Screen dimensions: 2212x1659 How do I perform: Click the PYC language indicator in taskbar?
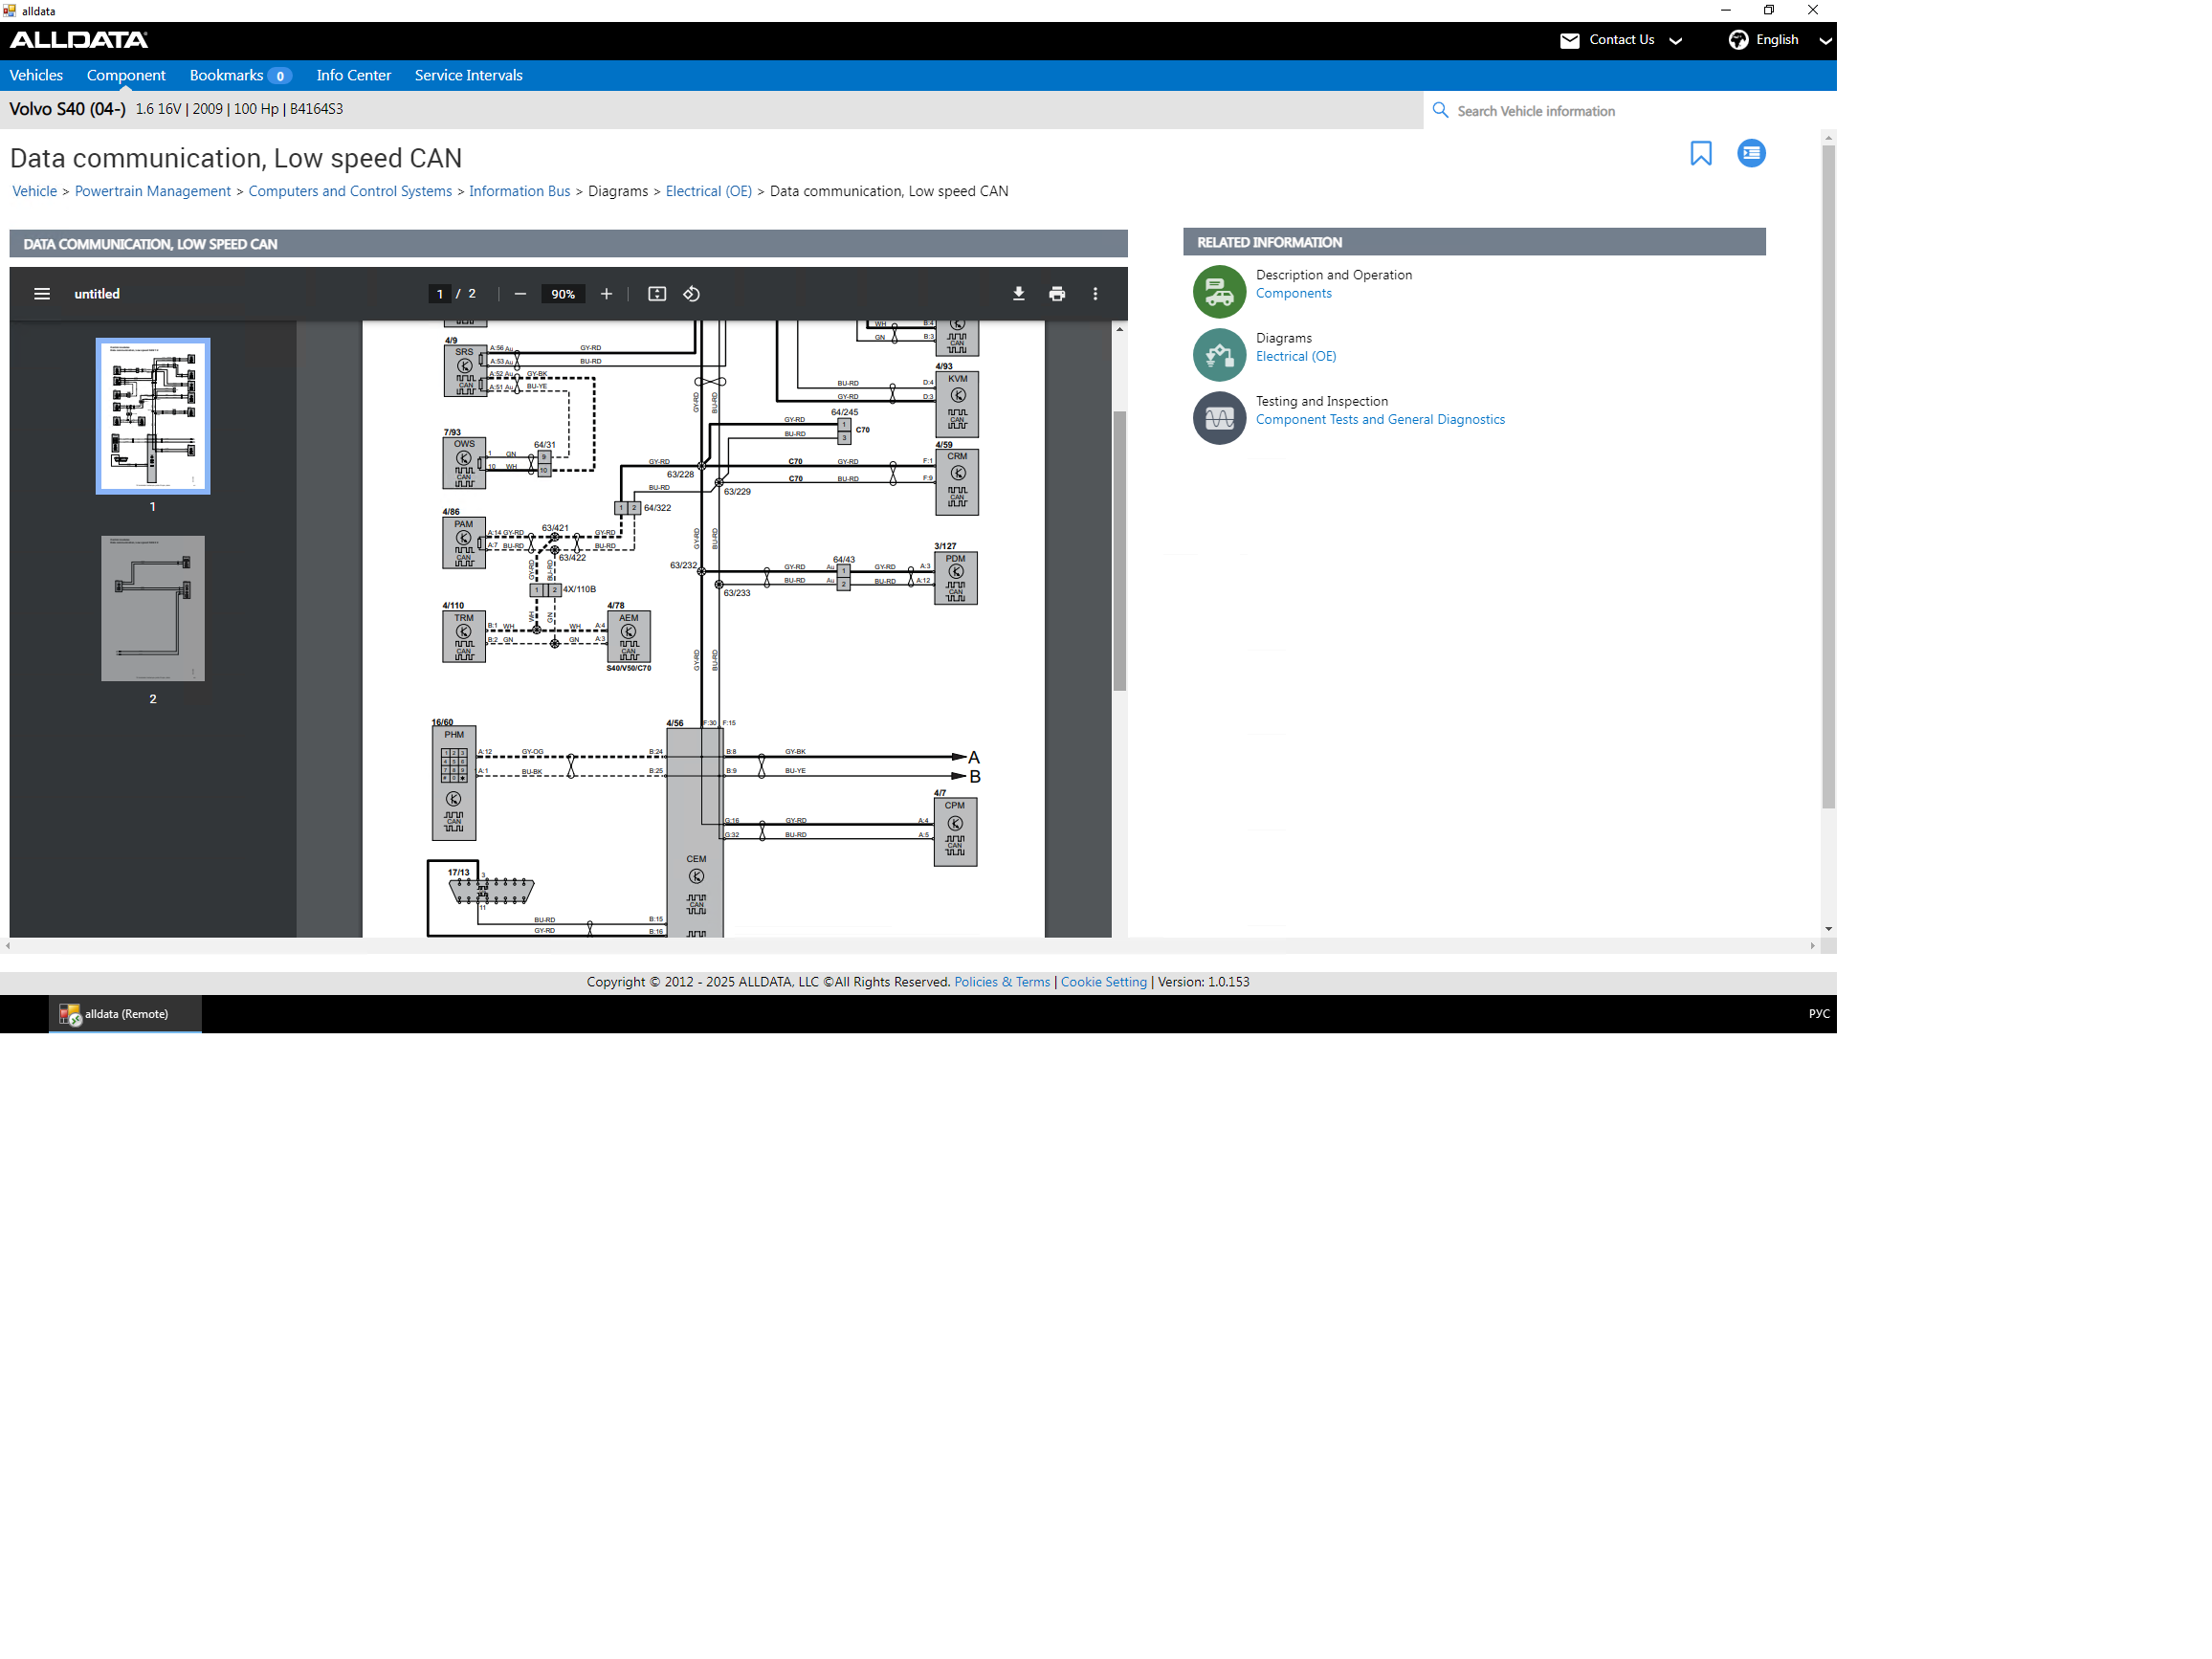[x=1819, y=1014]
